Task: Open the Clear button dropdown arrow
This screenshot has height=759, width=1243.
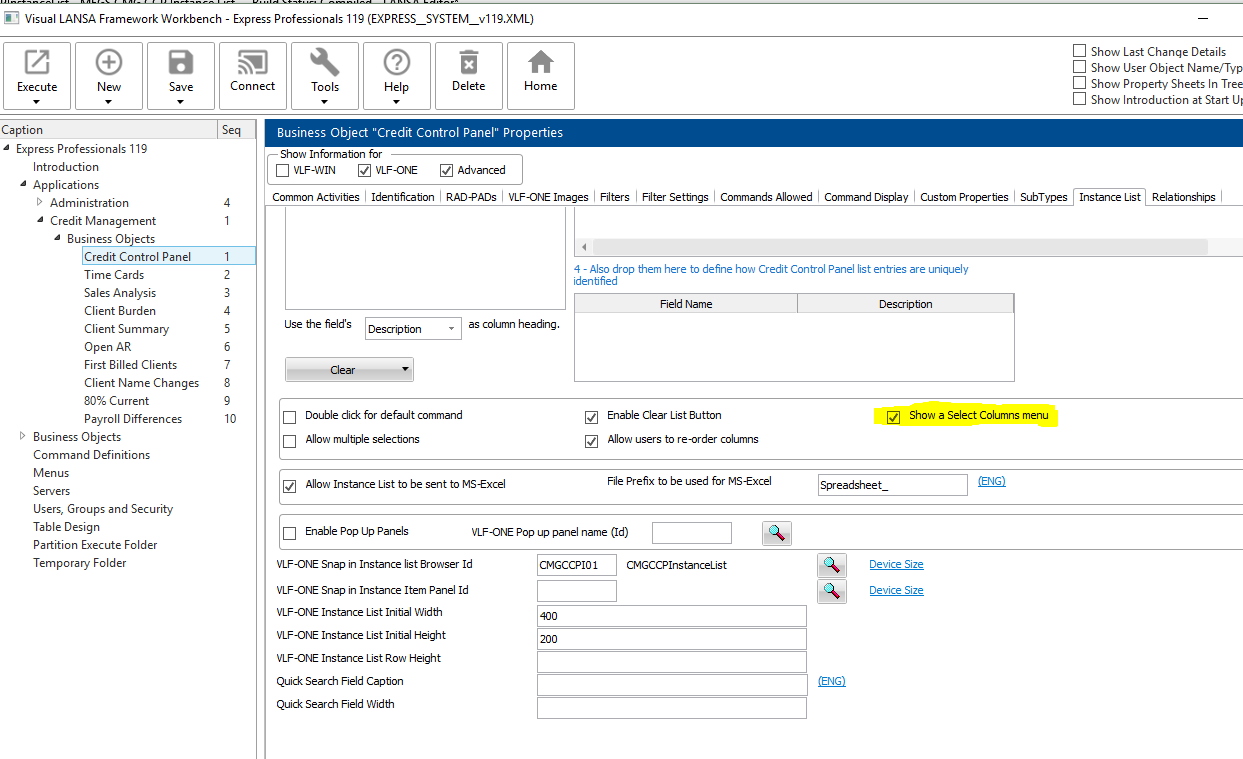Action: tap(405, 370)
